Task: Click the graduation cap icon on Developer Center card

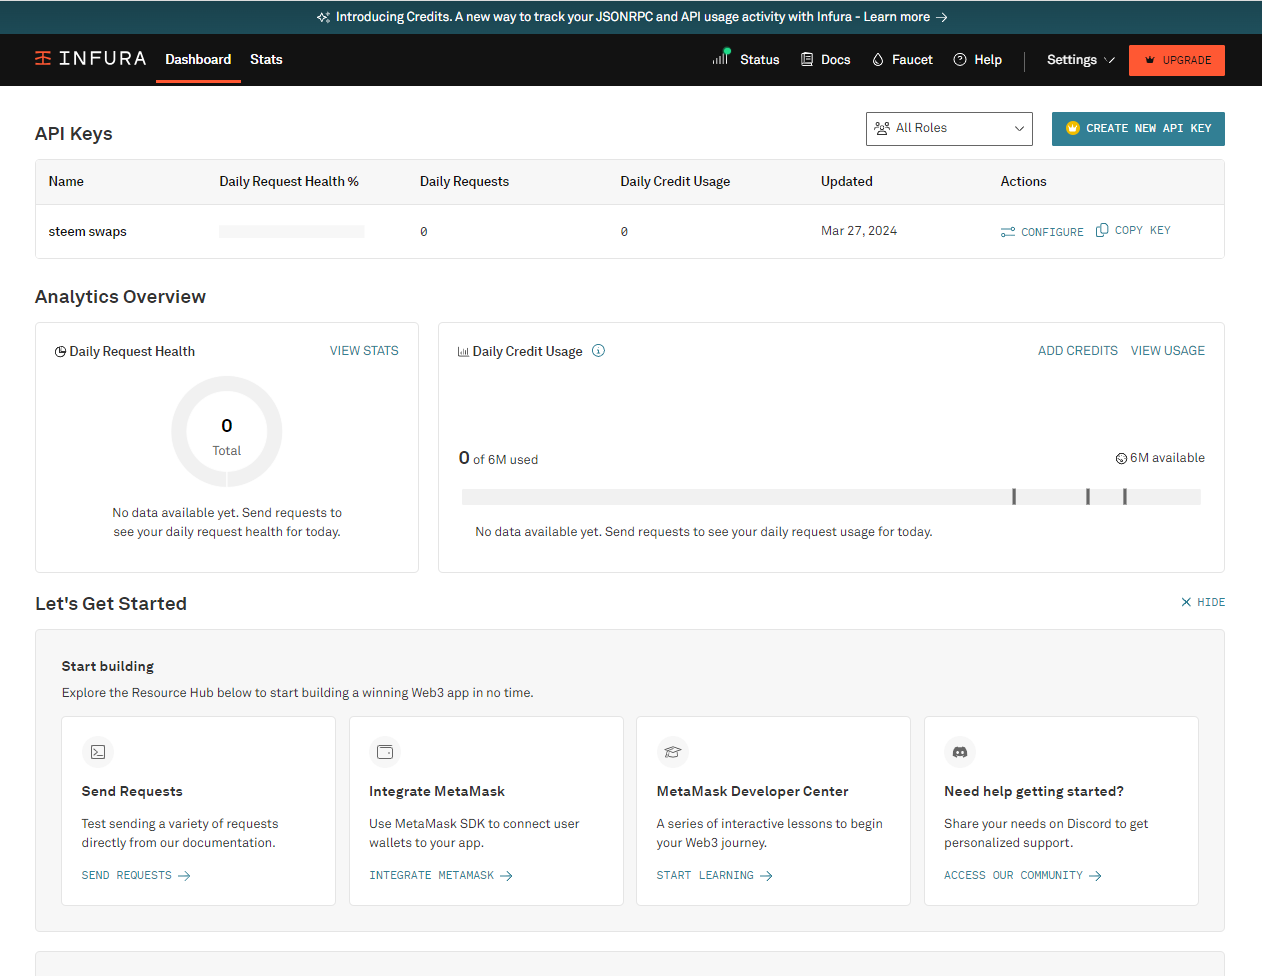Action: click(673, 752)
